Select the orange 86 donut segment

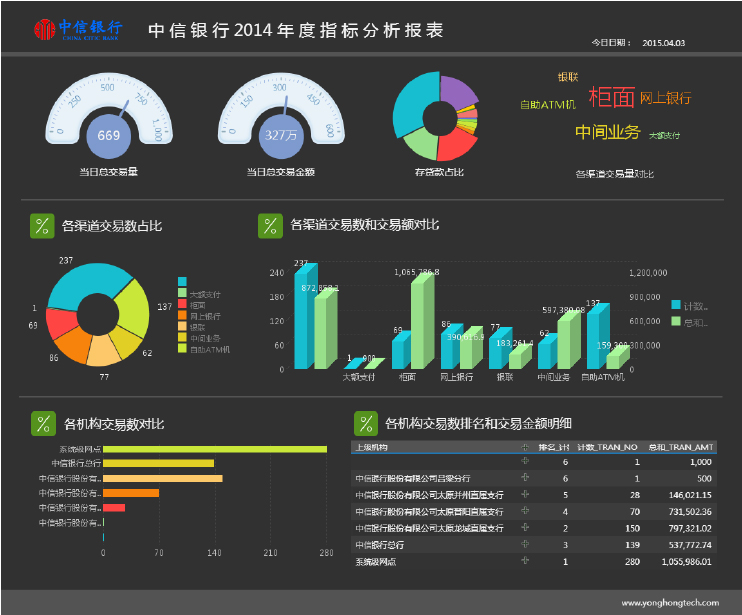coord(73,344)
